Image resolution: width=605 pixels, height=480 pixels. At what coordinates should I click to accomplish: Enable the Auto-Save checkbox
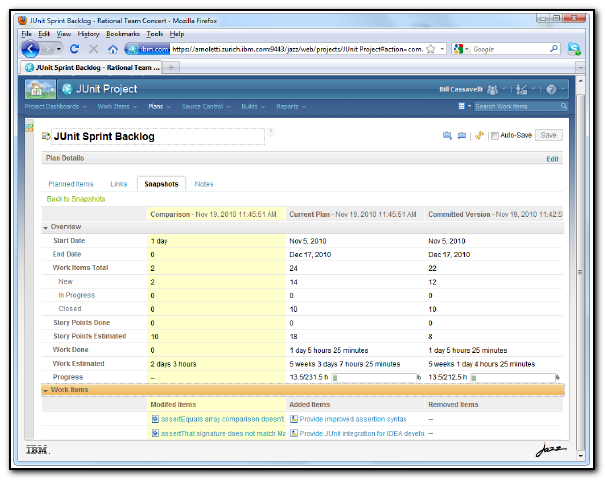pyautogui.click(x=495, y=136)
